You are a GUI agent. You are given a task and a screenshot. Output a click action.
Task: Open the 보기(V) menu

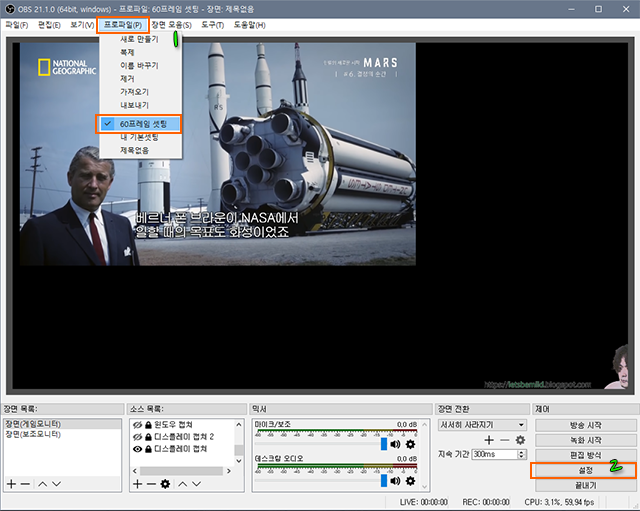pos(82,25)
